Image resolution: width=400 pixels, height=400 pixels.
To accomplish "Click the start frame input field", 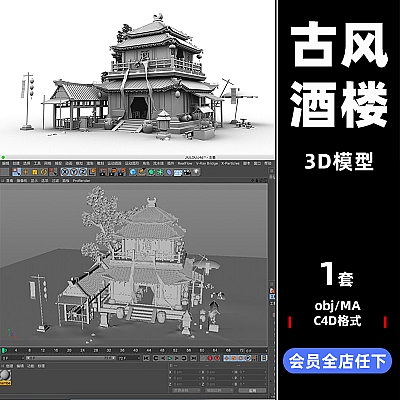I will point(13,358).
